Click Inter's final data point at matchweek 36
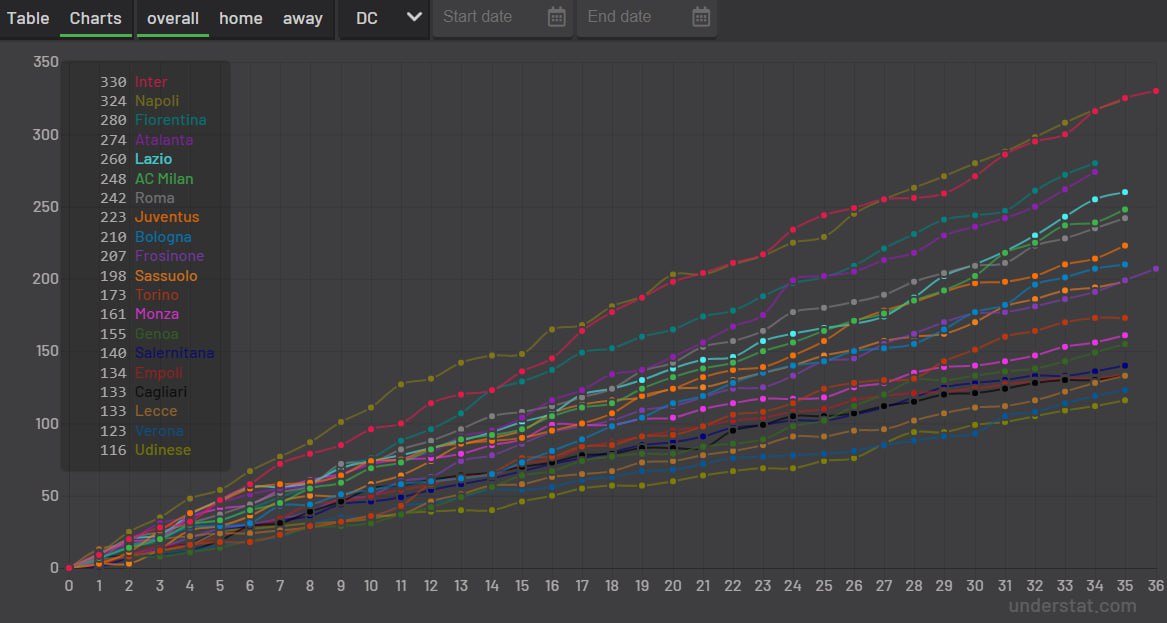The height and width of the screenshot is (623, 1167). [1156, 91]
